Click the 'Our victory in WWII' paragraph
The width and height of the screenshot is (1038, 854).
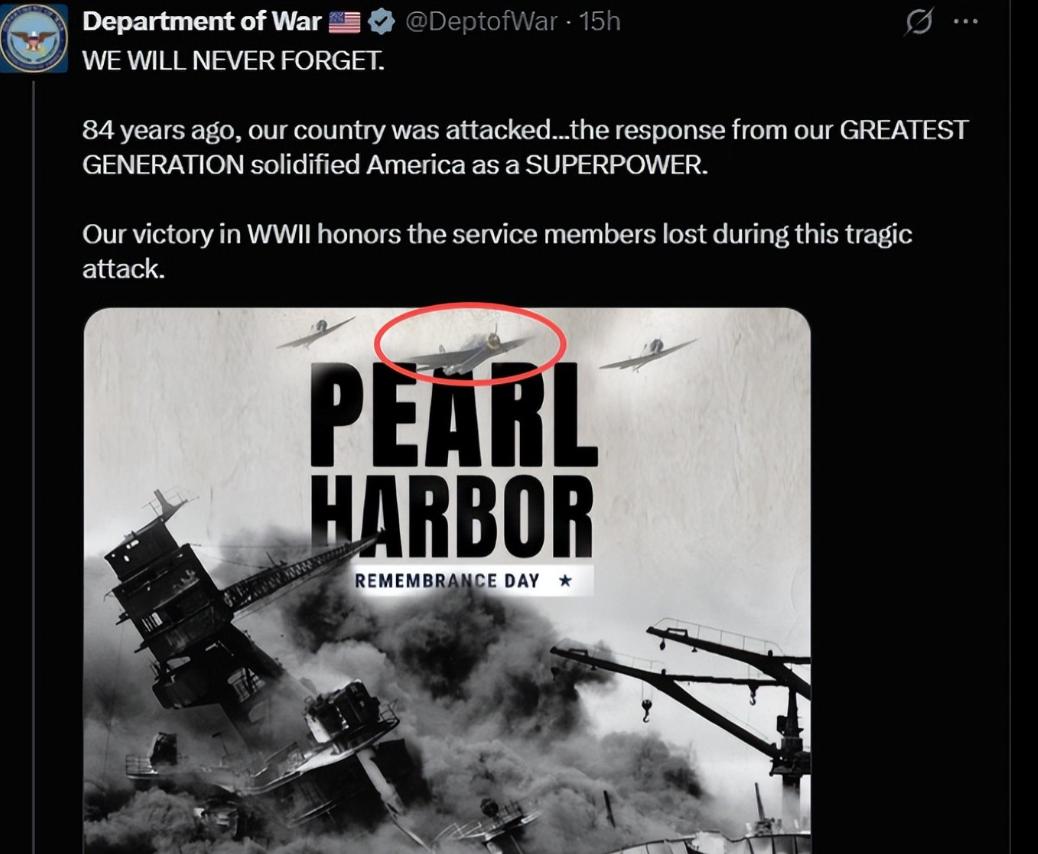pos(497,252)
